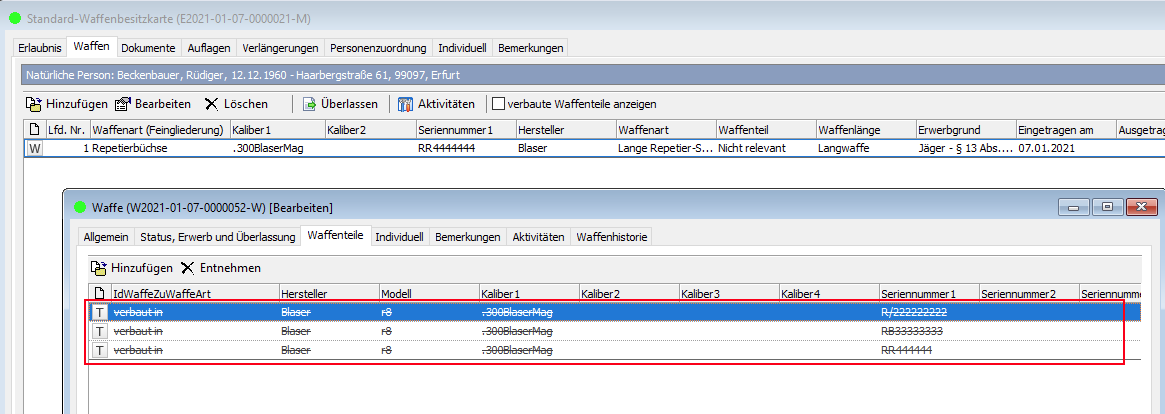The width and height of the screenshot is (1165, 414).
Task: Select the Personenzuordnung tab
Action: click(x=378, y=48)
